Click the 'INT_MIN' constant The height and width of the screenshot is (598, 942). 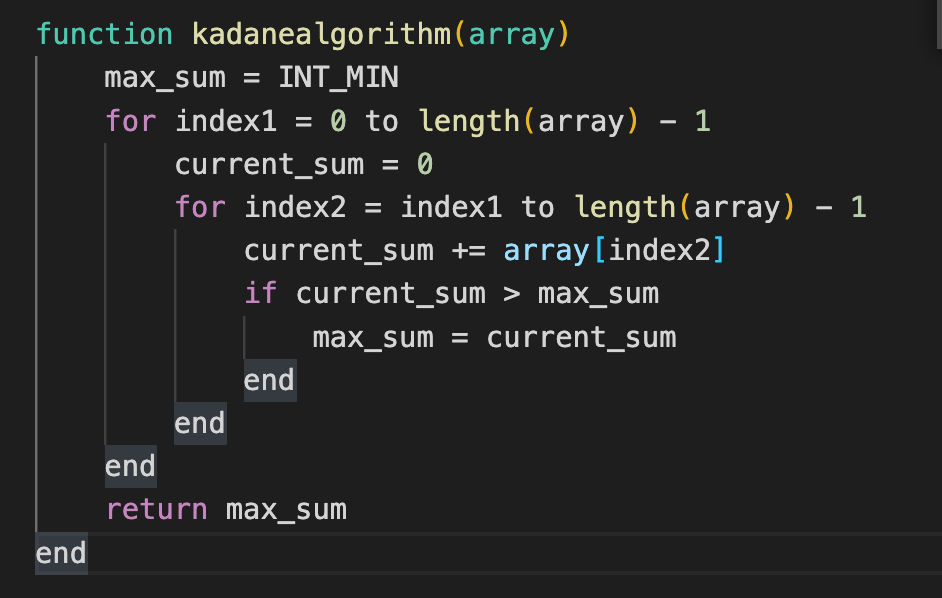pos(339,78)
